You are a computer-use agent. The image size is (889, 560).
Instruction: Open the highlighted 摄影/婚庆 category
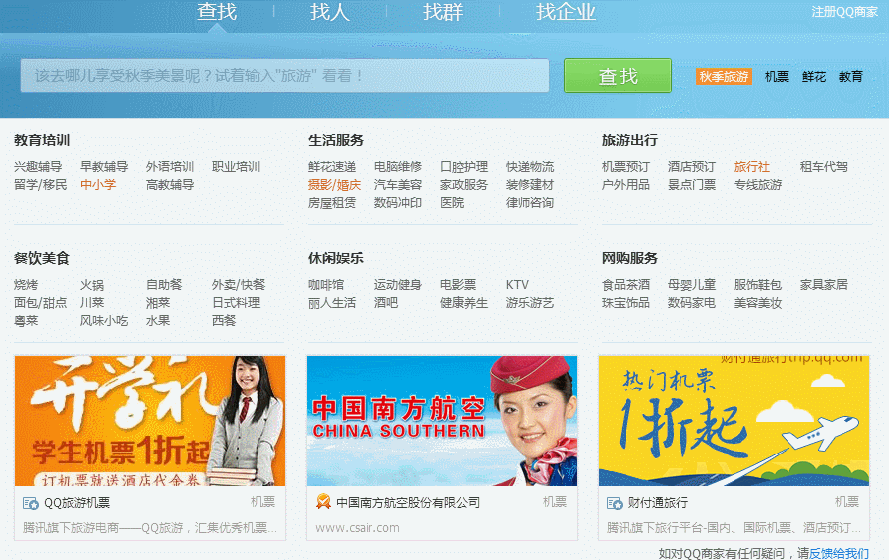pos(335,185)
